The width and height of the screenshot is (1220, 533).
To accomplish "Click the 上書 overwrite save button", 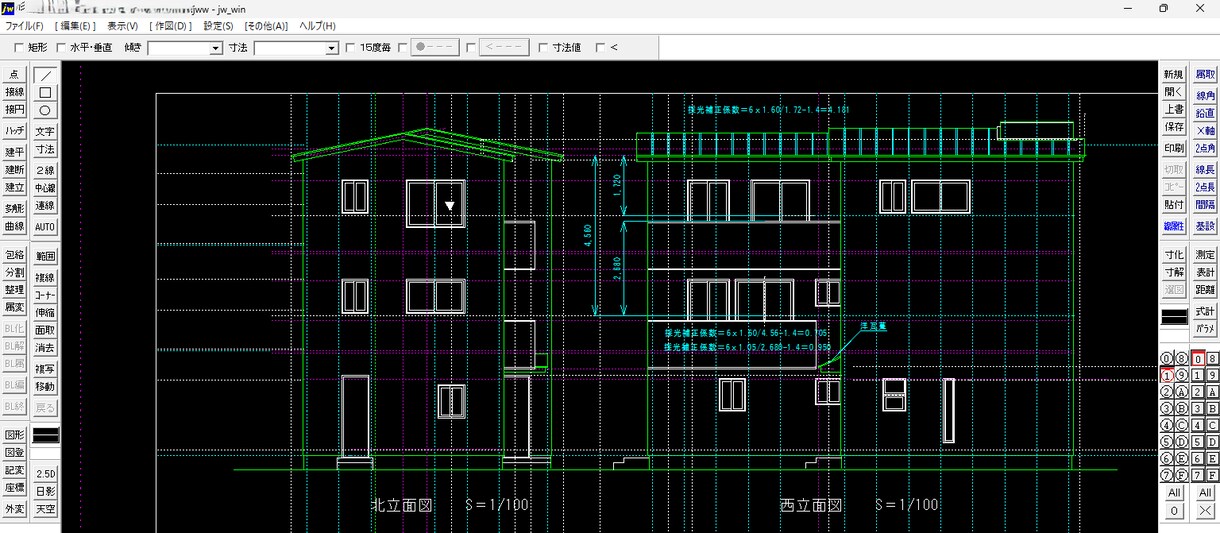I will coord(1173,110).
